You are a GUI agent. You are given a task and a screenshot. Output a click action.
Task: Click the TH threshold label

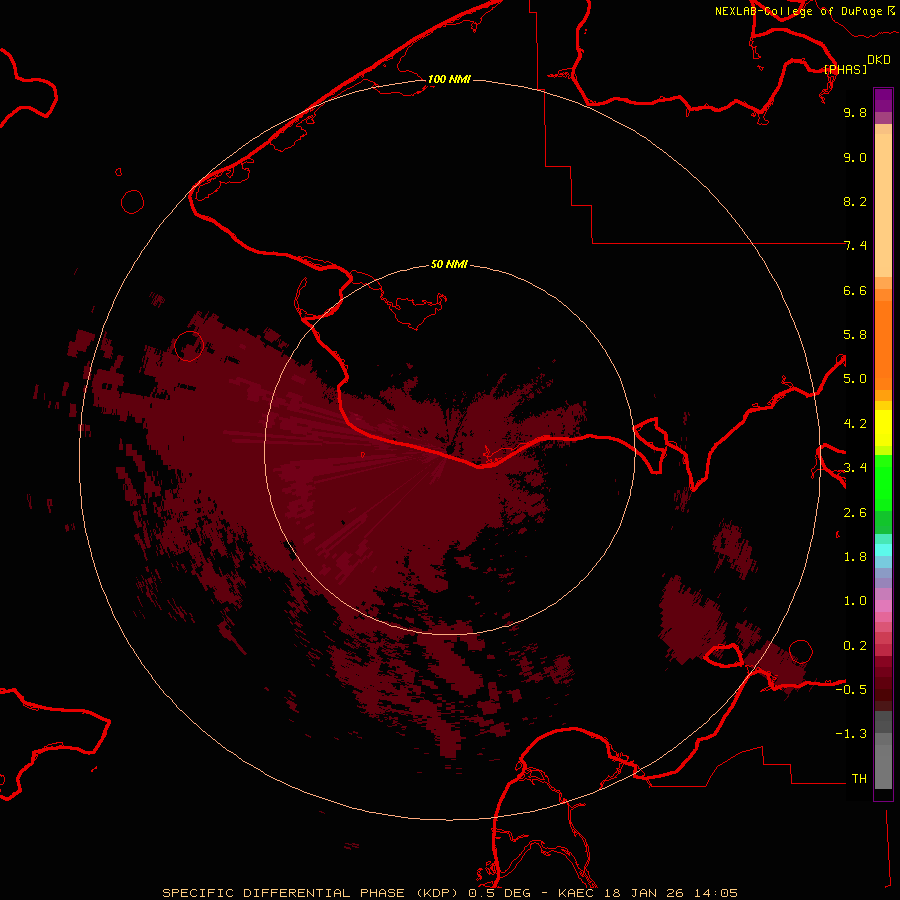pos(859,779)
